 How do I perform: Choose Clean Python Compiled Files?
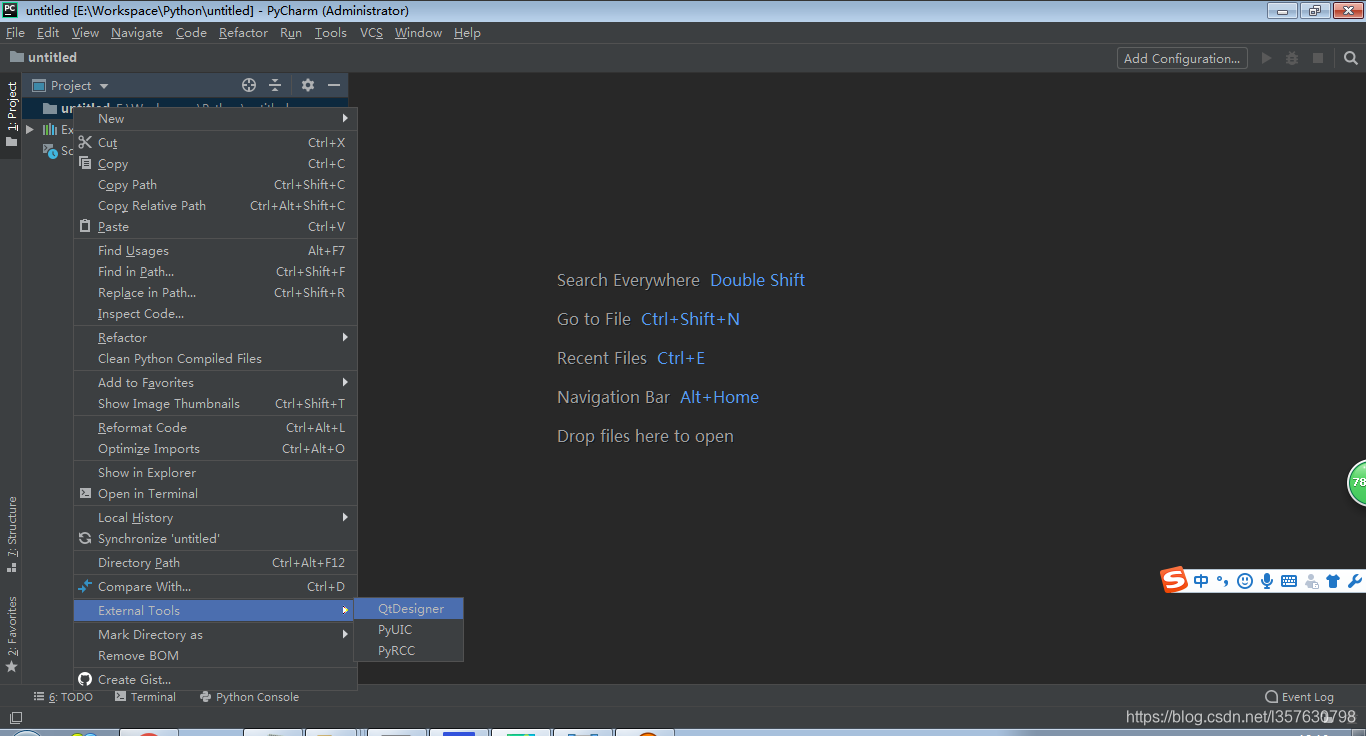coord(215,358)
